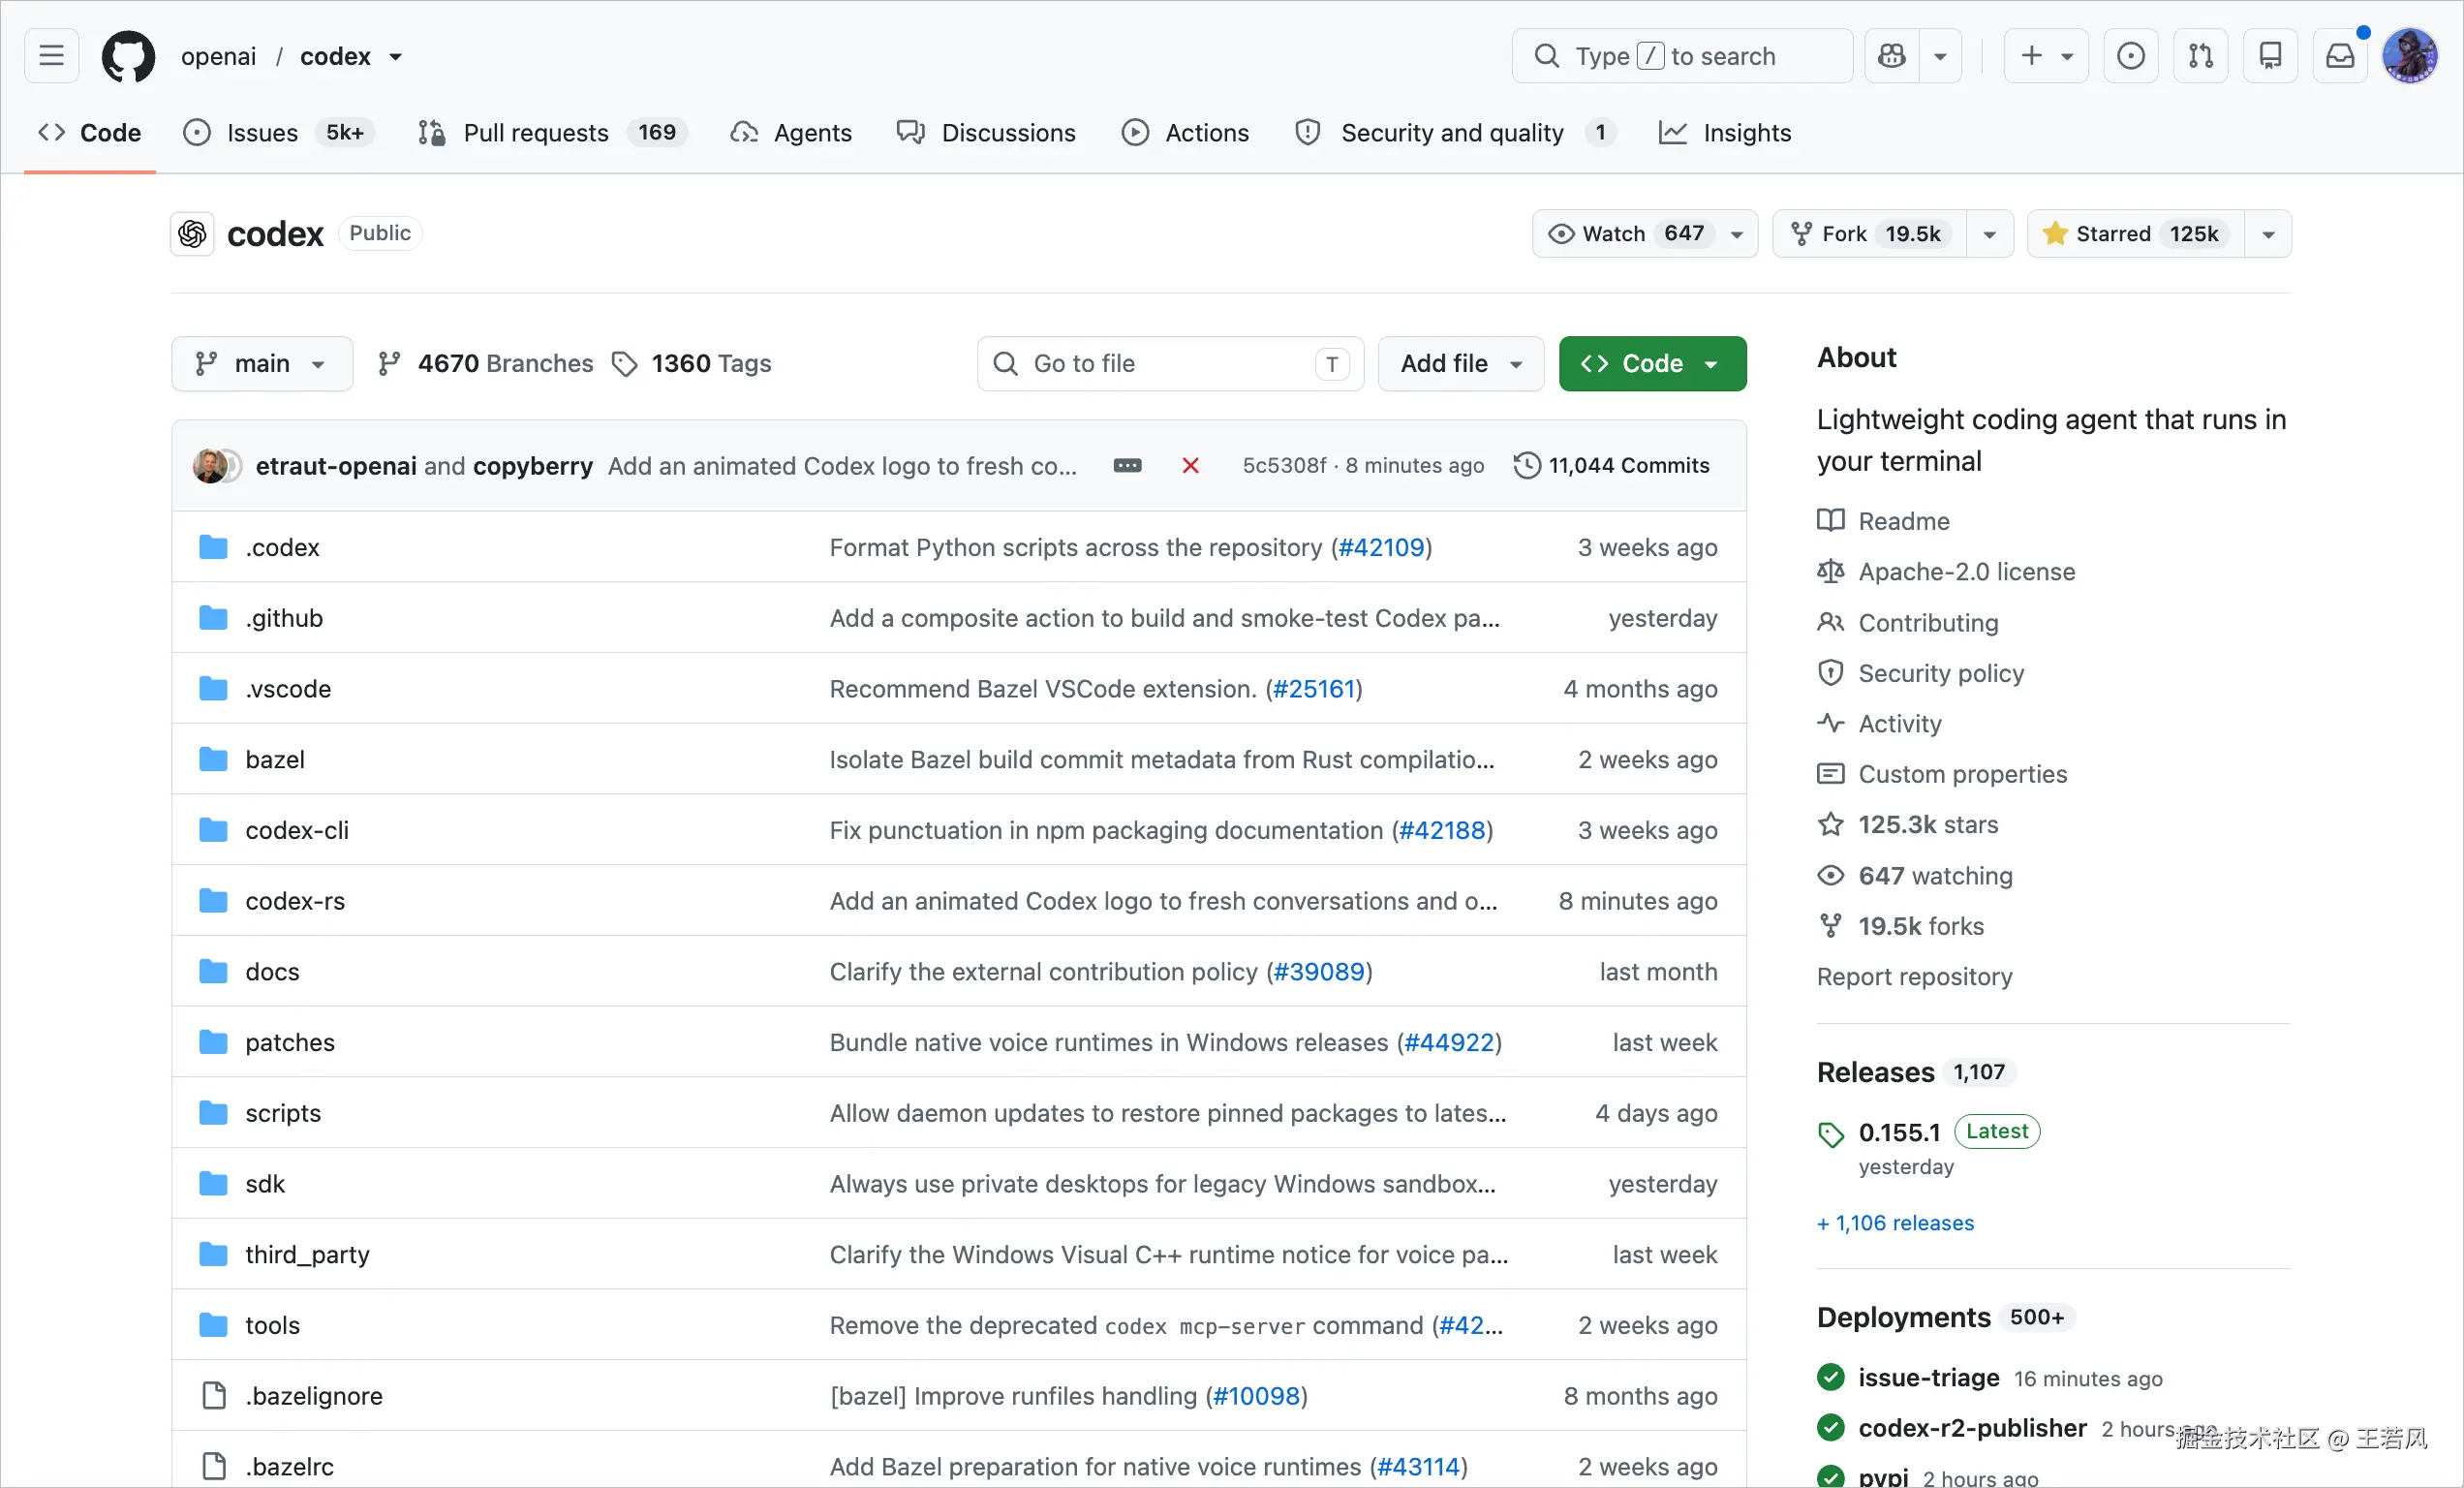Open the Watch notification options dropdown
2464x1488 pixels.
(x=1737, y=234)
